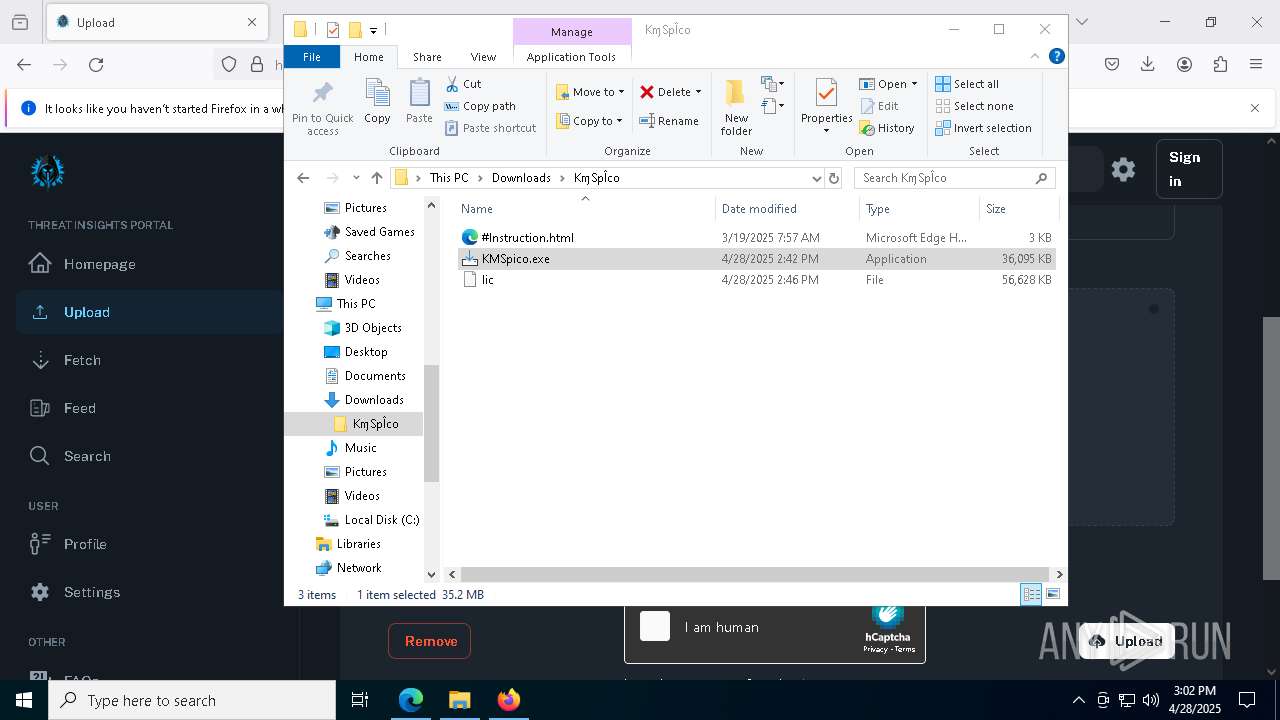Click Invert selection command
1280x720 pixels.
coord(983,128)
